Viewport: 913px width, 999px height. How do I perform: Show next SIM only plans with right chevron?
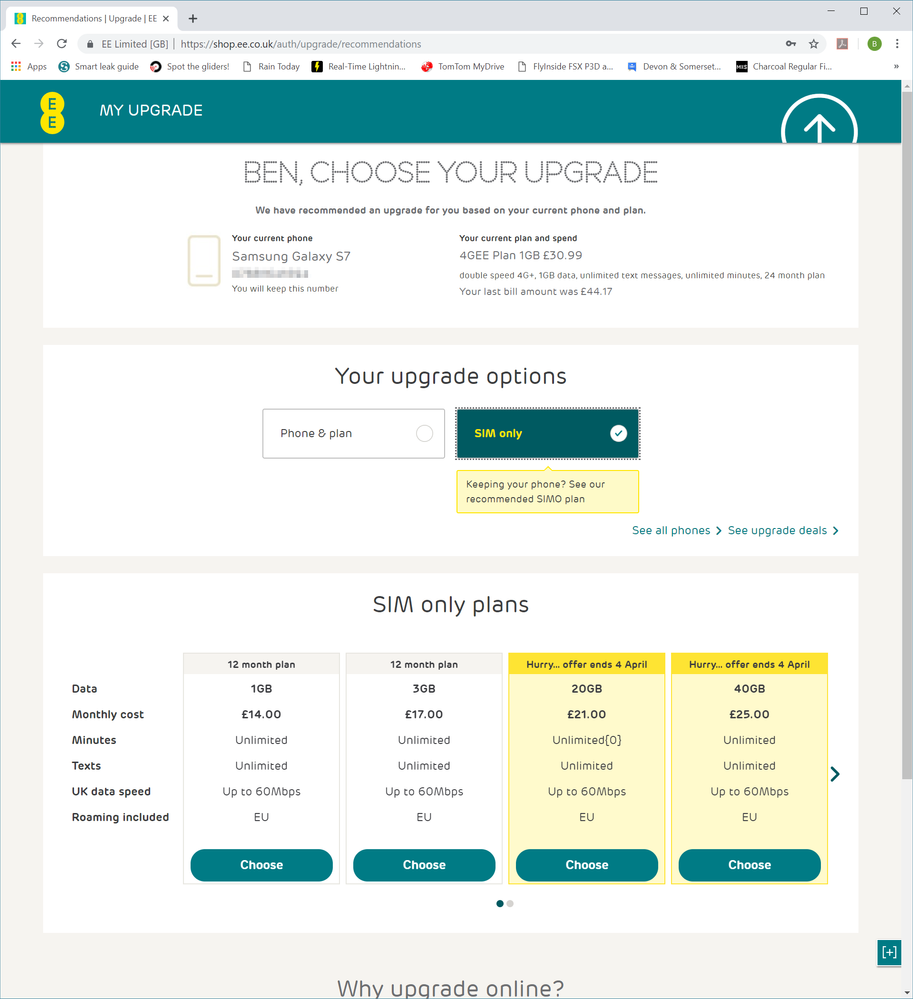835,774
